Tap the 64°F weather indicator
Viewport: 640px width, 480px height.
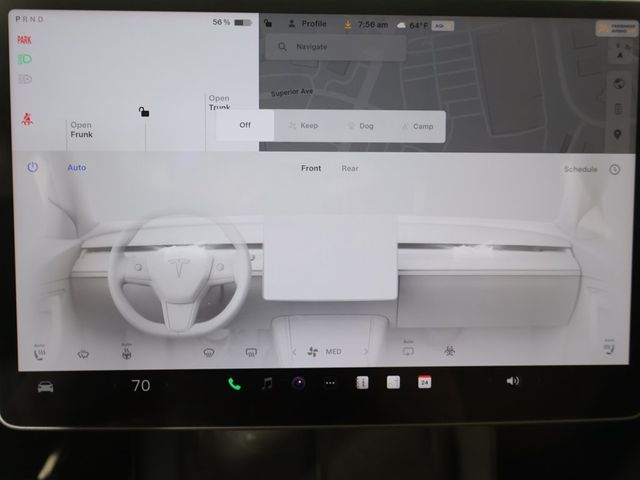412,25
